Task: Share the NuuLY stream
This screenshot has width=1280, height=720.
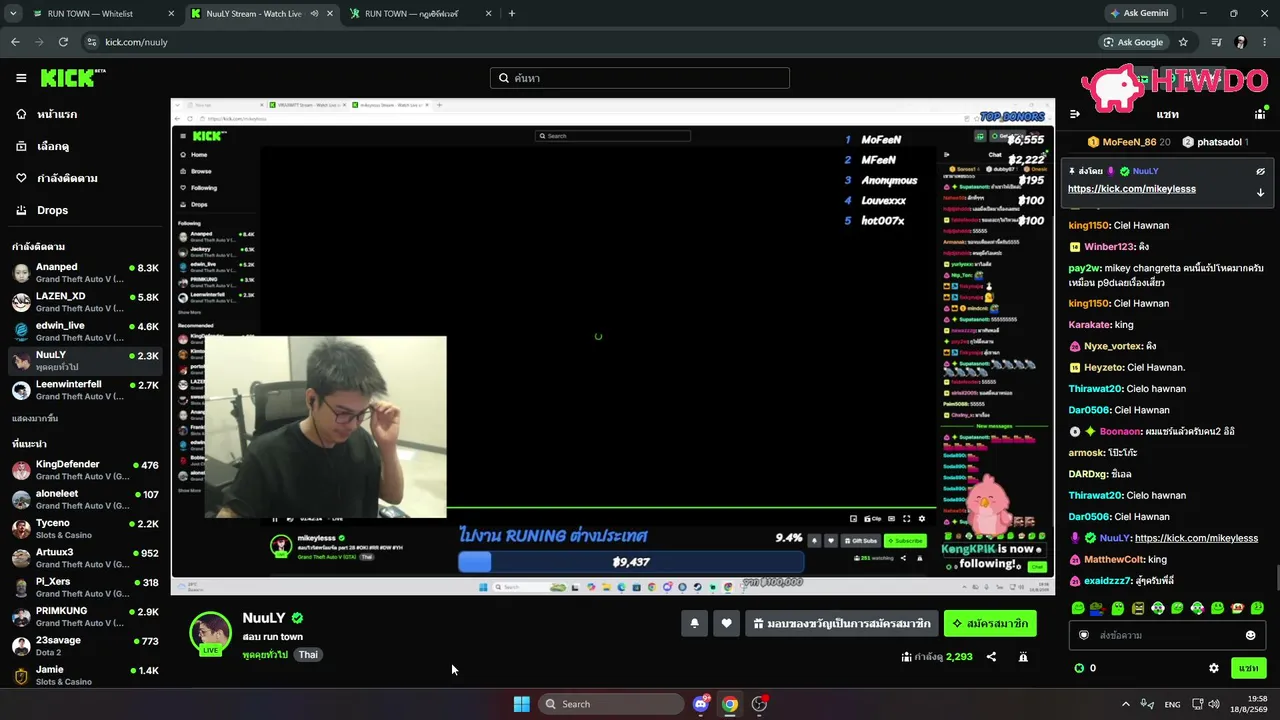Action: click(991, 657)
